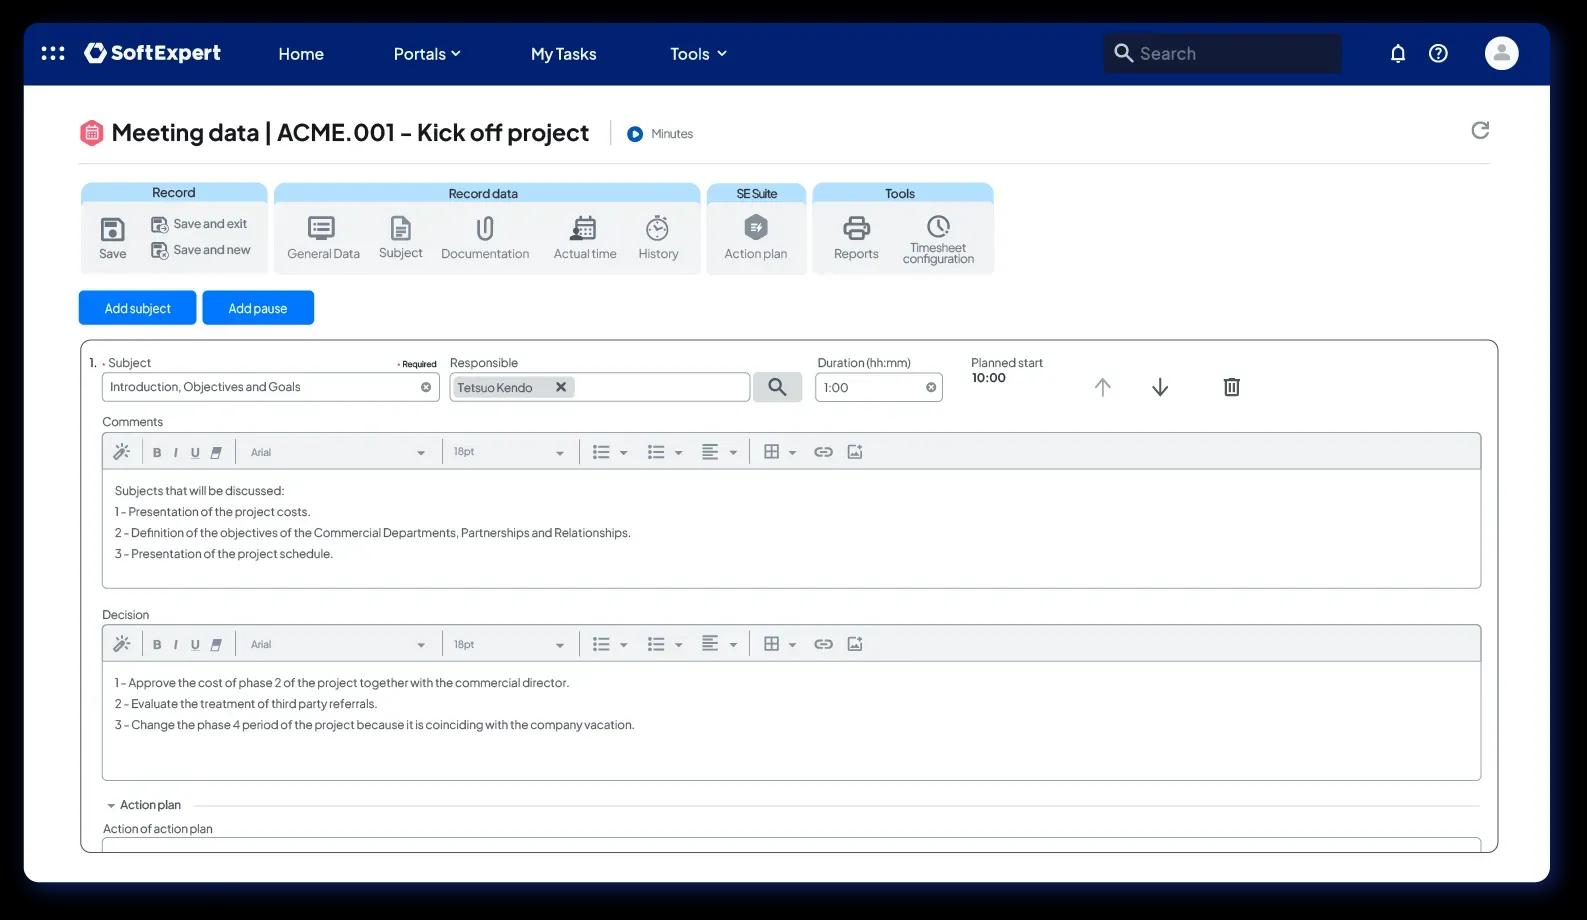Open Arial font dropdown in Comments
The width and height of the screenshot is (1587, 920).
click(337, 452)
